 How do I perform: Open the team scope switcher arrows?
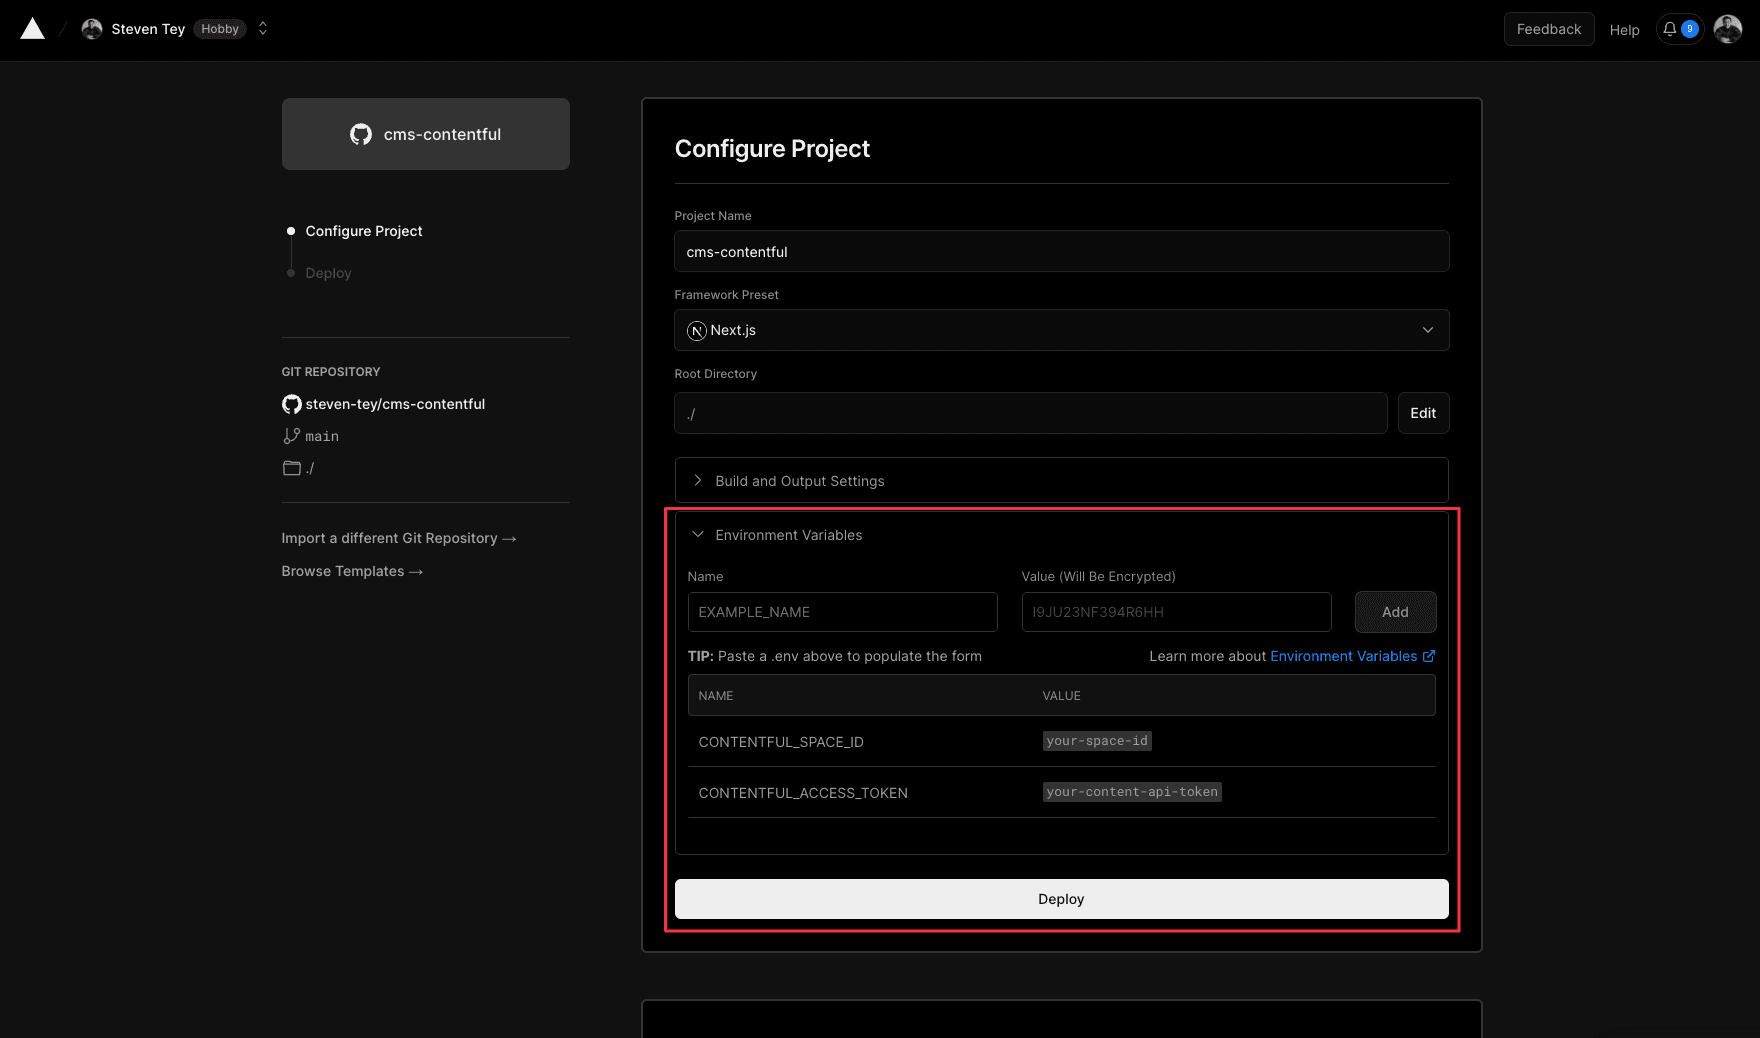tap(263, 29)
